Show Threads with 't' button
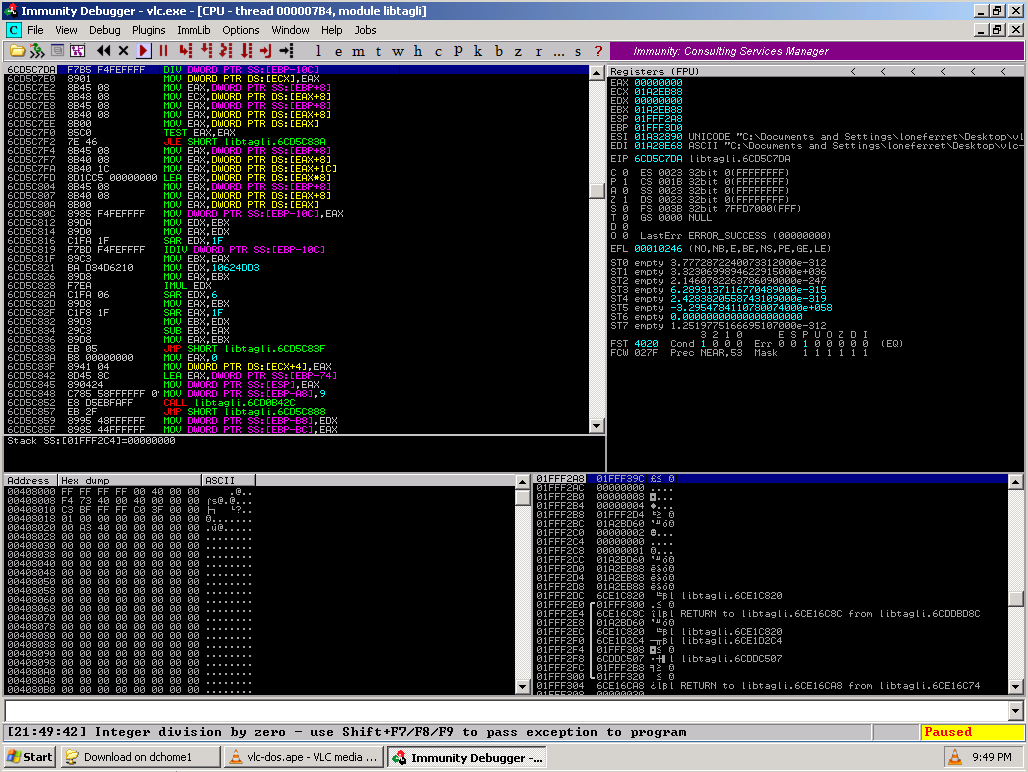 tap(378, 51)
